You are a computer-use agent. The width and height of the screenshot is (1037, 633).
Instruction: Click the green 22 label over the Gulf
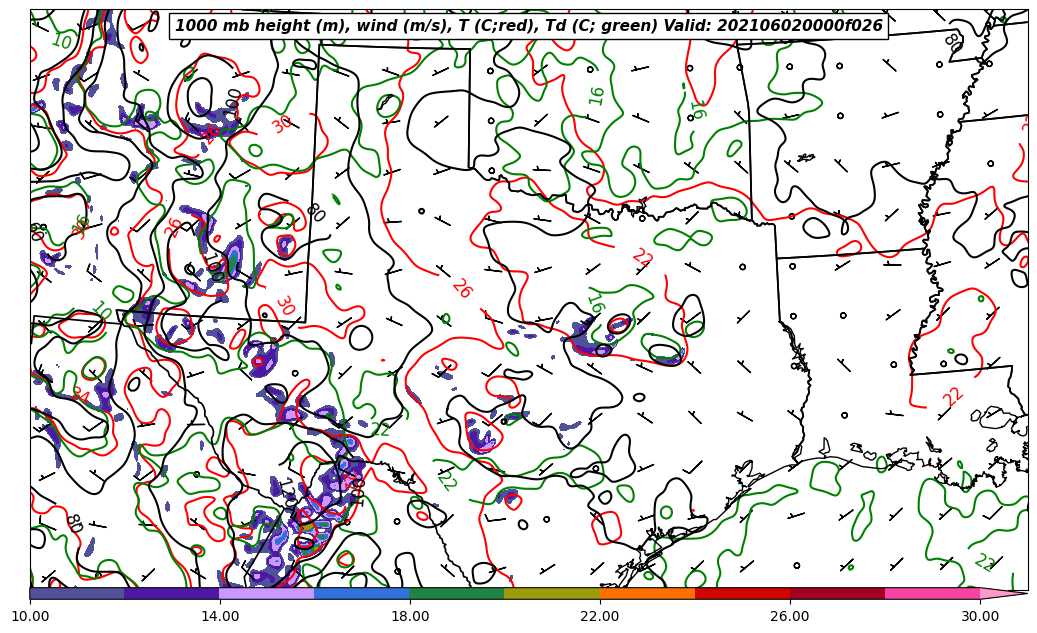984,562
